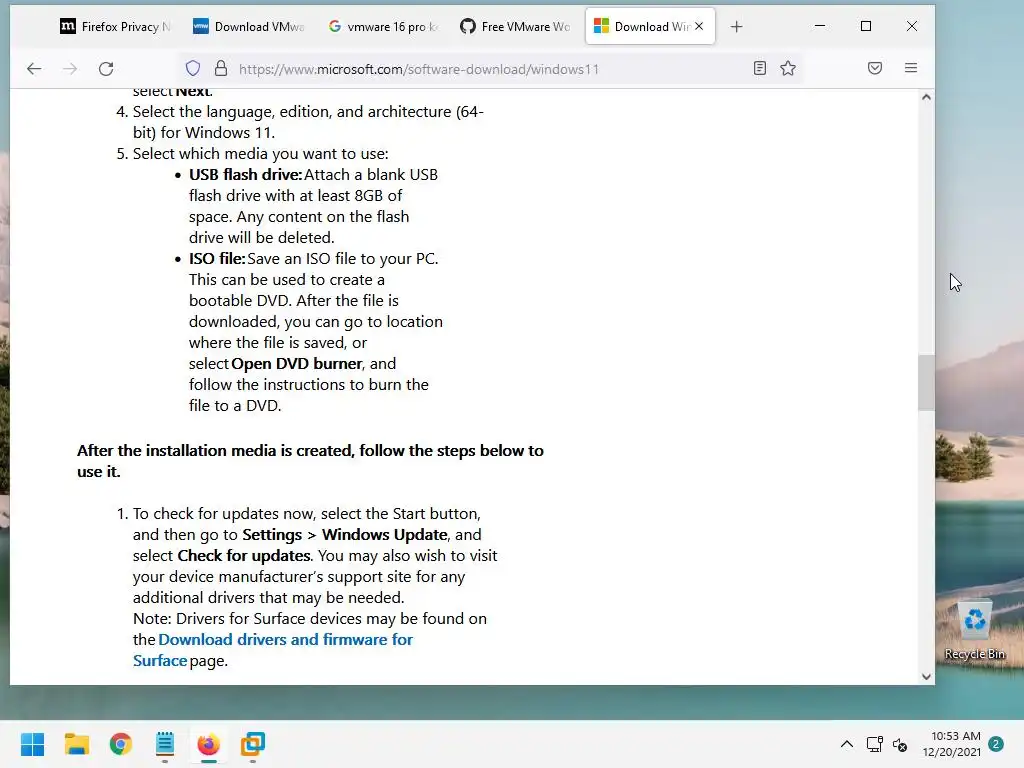Click the 'USB flash drive:' bold text
This screenshot has width=1024, height=768.
246,175
